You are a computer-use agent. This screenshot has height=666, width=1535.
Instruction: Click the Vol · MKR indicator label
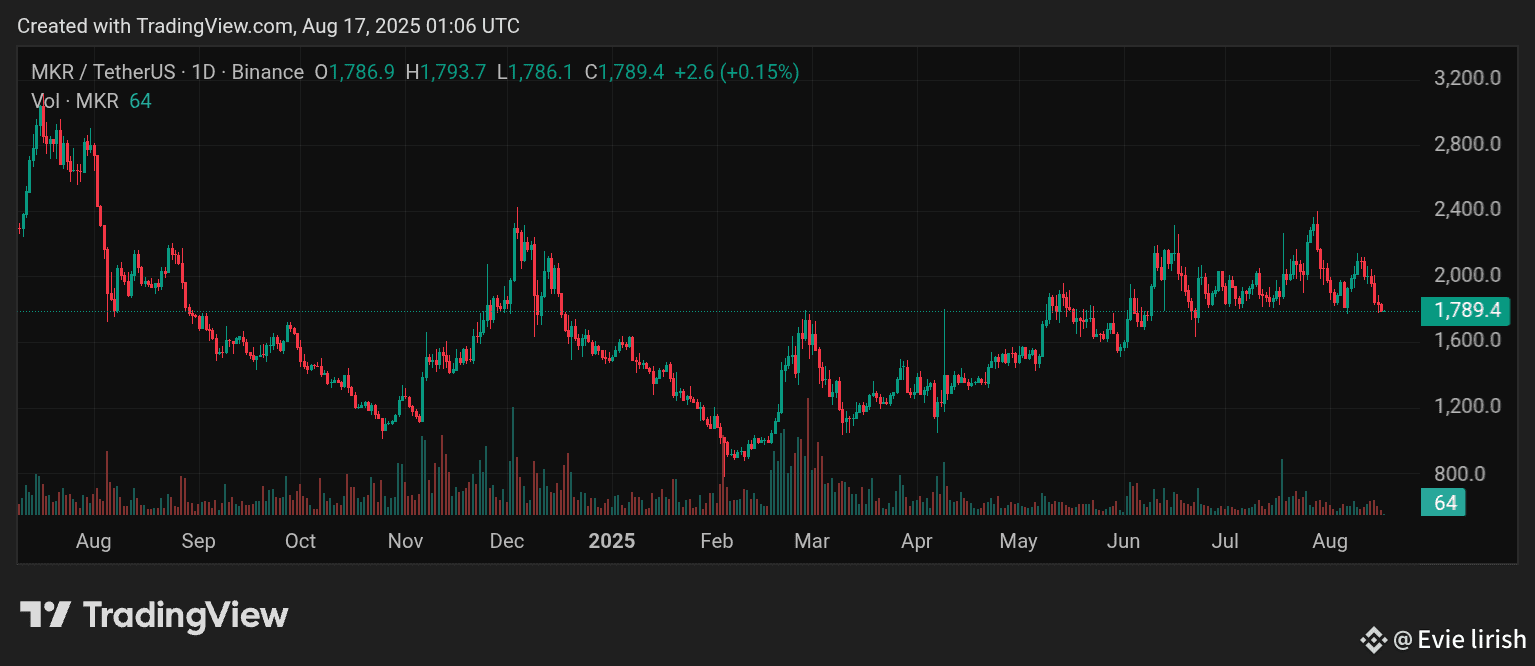coord(75,101)
